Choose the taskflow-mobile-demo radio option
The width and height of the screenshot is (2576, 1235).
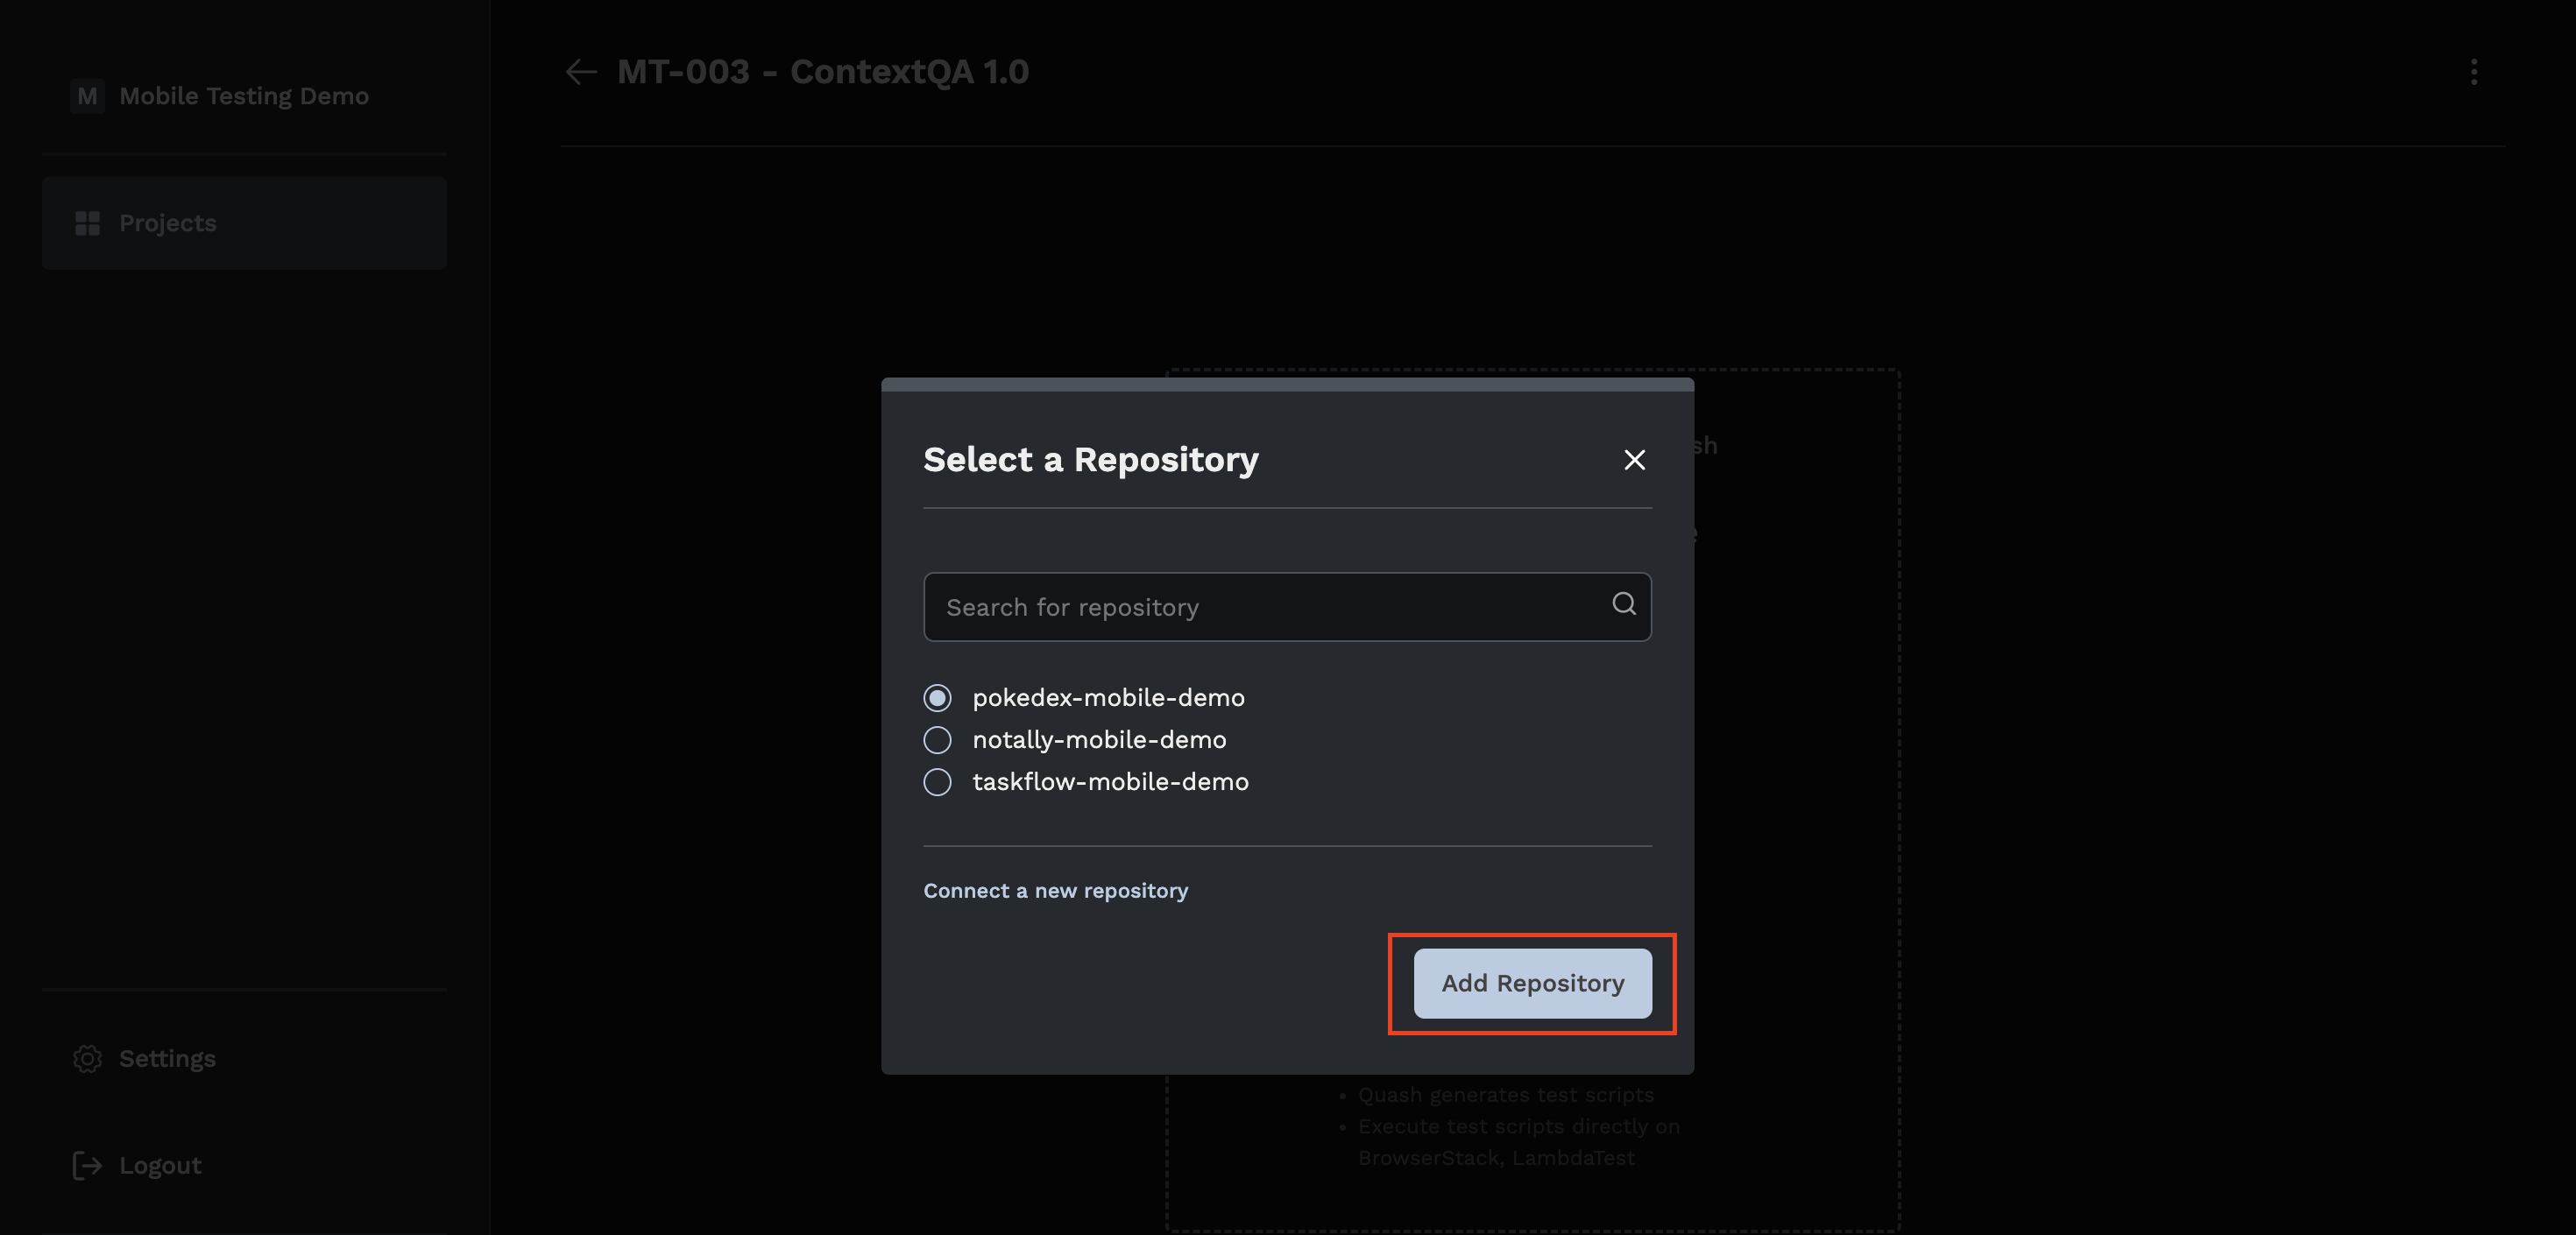tap(937, 782)
